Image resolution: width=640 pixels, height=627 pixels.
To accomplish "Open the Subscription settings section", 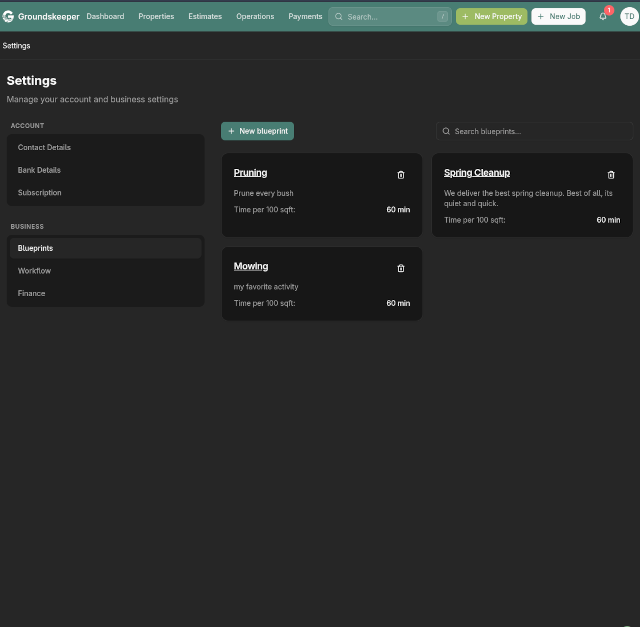I will (x=39, y=192).
